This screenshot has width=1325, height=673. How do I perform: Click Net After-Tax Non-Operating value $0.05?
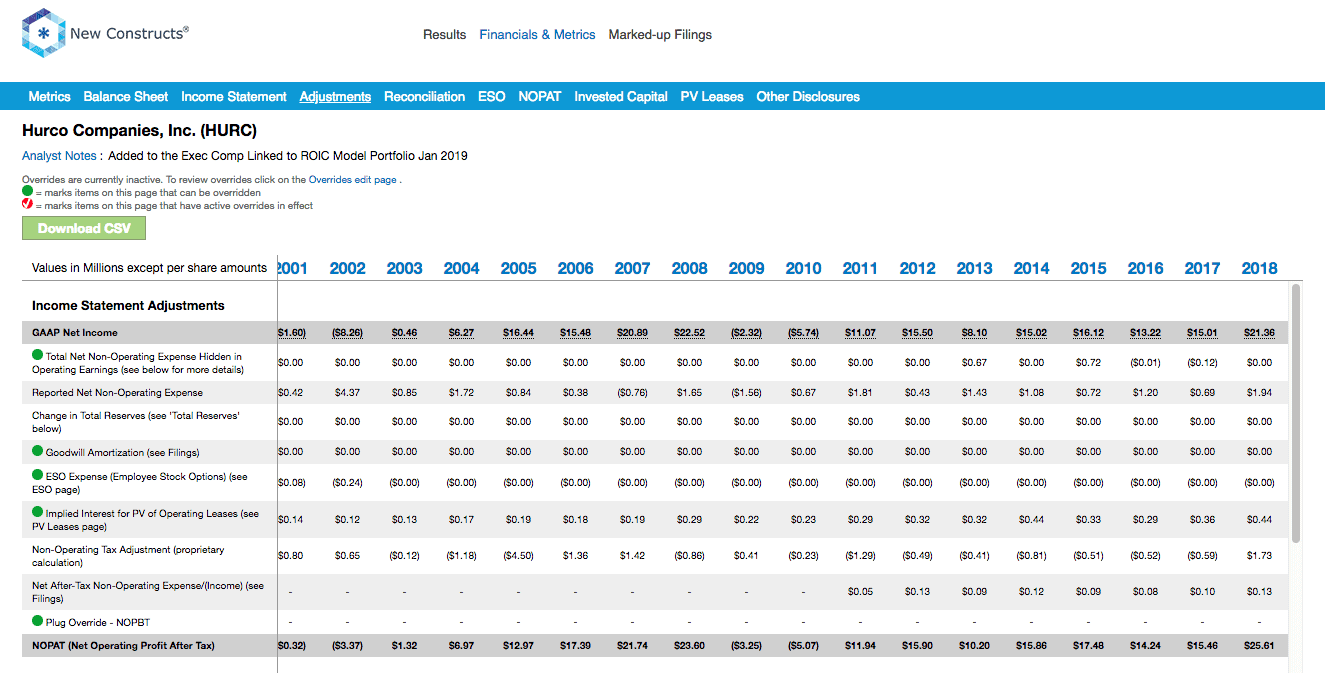(860, 592)
